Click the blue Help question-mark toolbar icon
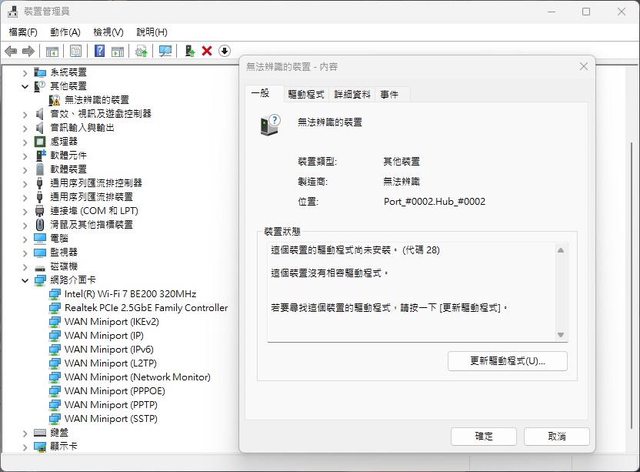The image size is (640, 472). [99, 51]
